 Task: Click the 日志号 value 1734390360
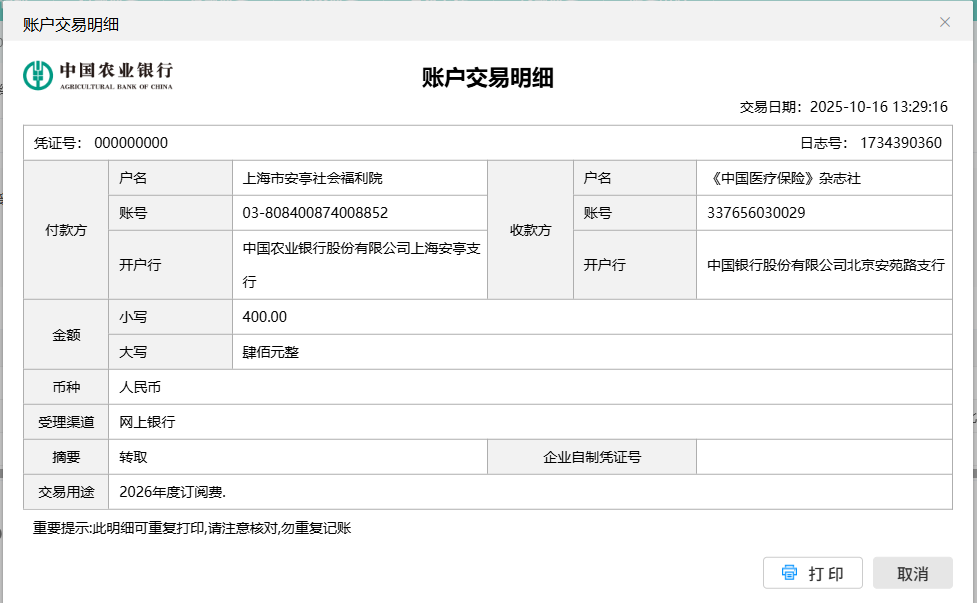900,143
